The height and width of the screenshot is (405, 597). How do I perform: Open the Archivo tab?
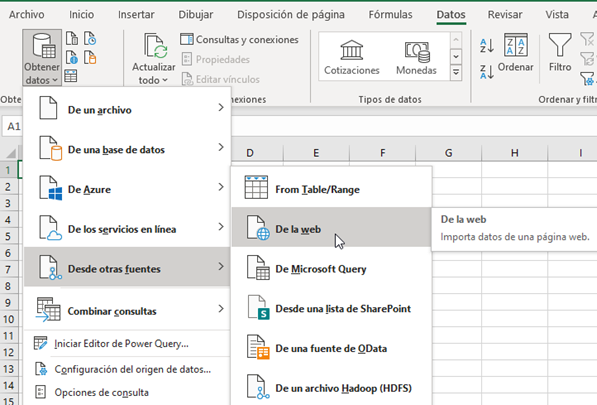(x=27, y=14)
